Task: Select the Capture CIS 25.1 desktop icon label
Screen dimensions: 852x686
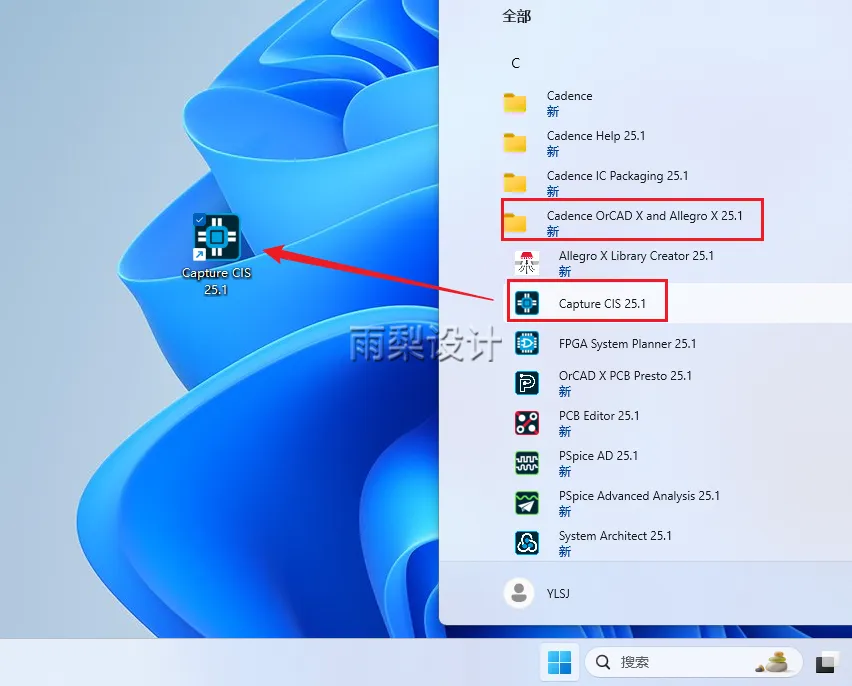Action: pyautogui.click(x=216, y=281)
